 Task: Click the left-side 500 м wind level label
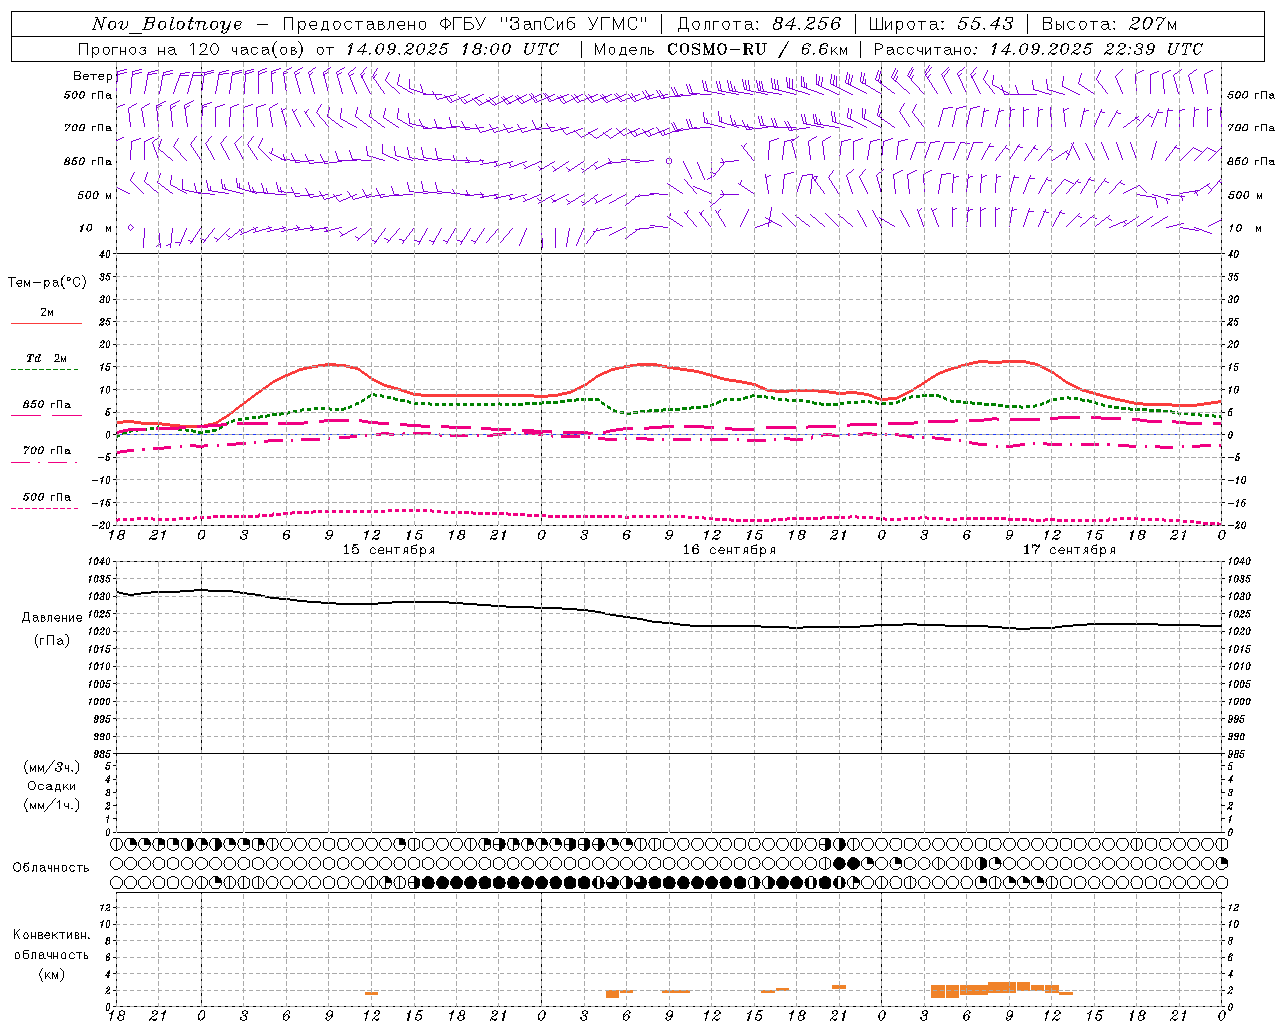click(94, 195)
